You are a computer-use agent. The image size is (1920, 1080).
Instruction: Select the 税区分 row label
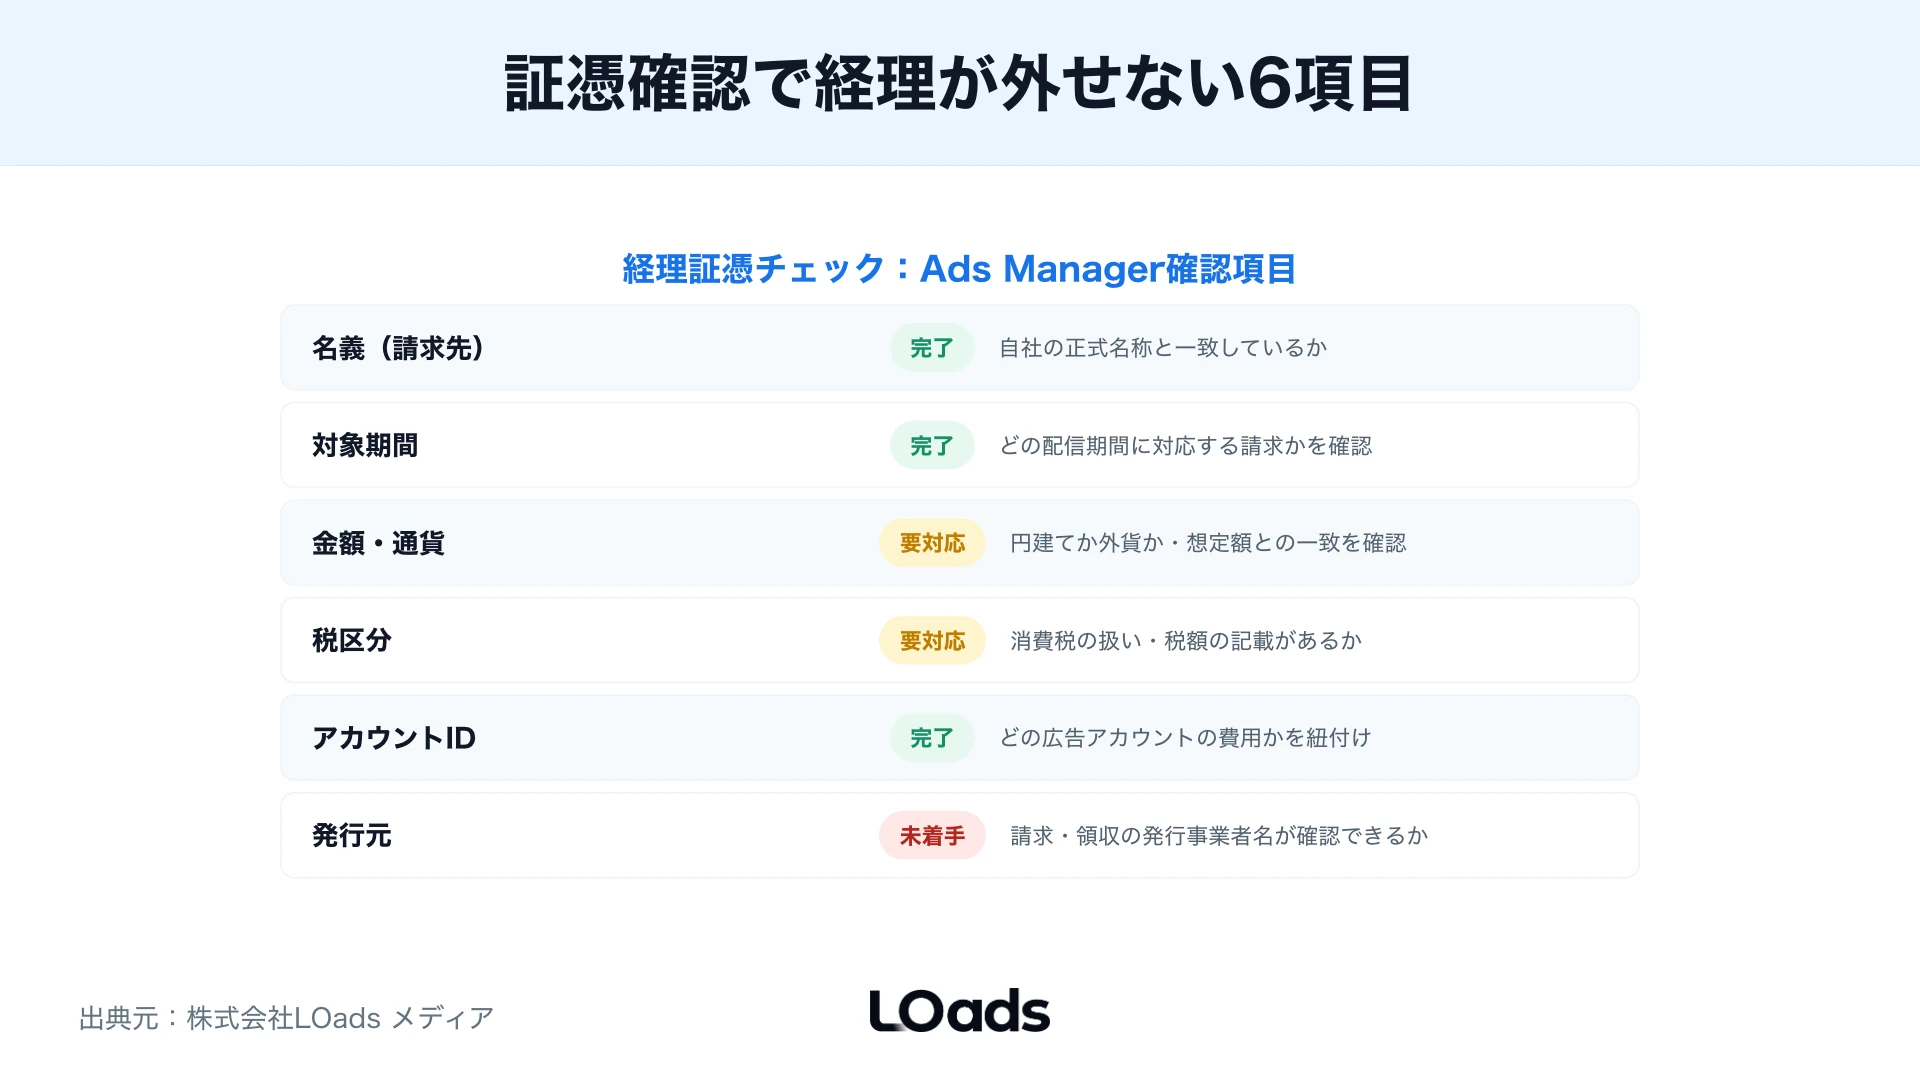(352, 640)
